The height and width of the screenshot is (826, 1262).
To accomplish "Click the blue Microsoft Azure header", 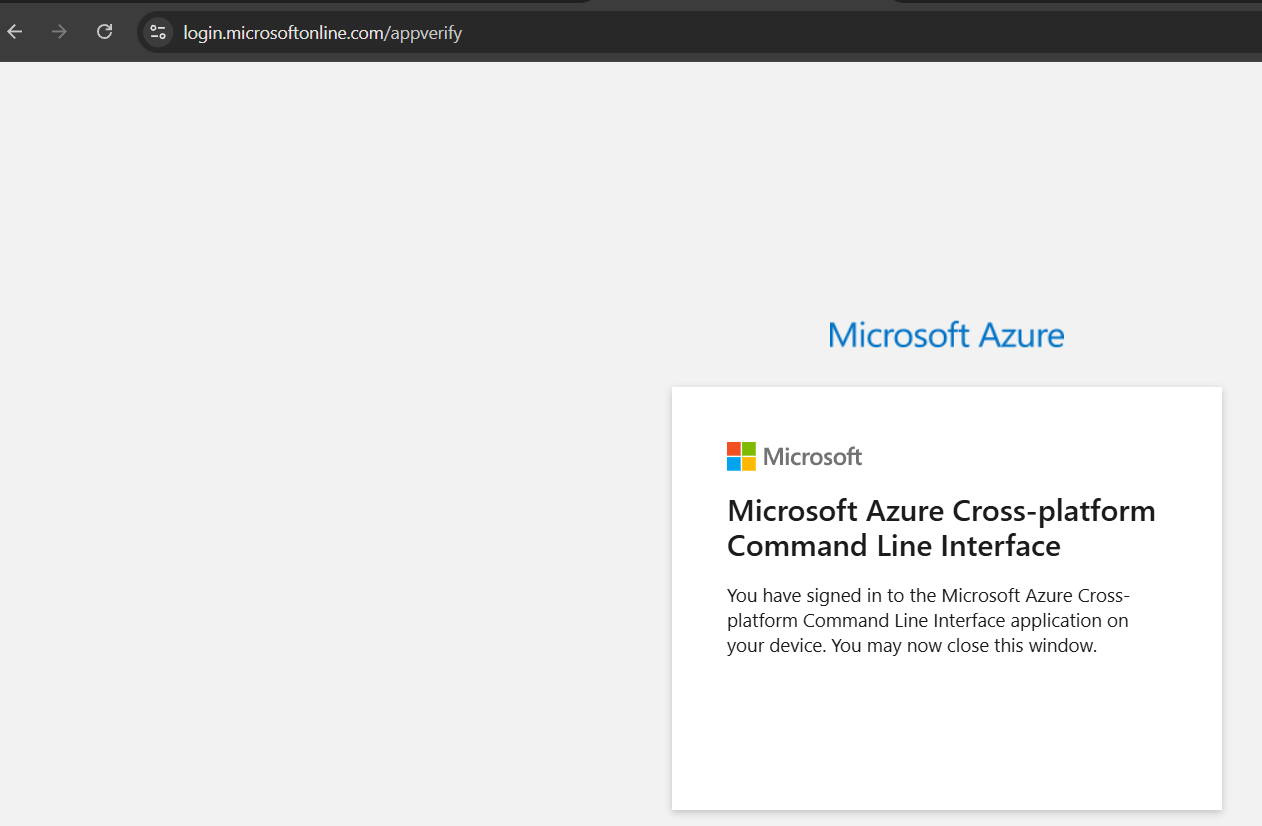I will (x=946, y=334).
